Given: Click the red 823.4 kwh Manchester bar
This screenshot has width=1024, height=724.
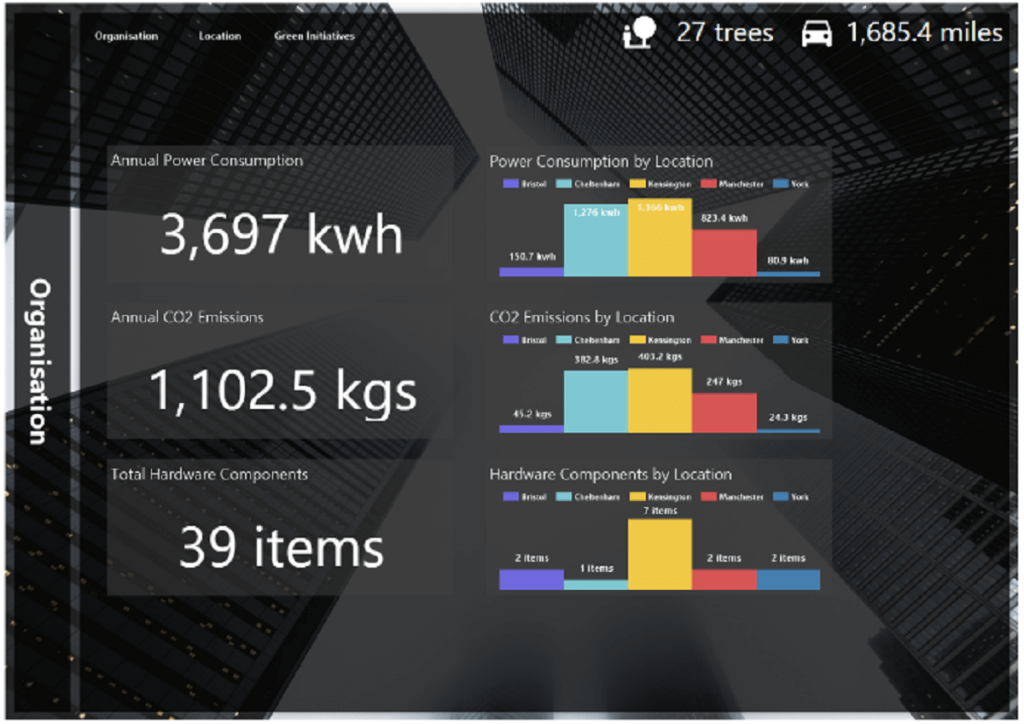Looking at the screenshot, I should coord(724,253).
